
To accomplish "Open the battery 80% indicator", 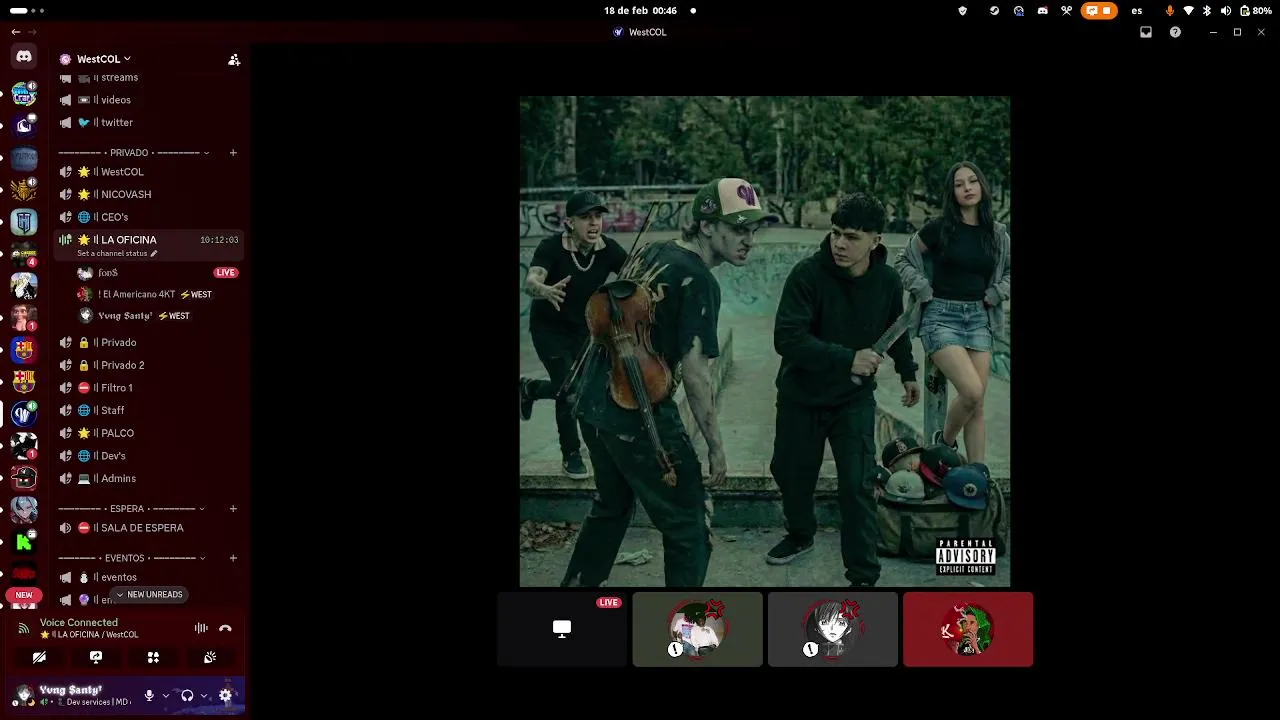I will 1255,11.
